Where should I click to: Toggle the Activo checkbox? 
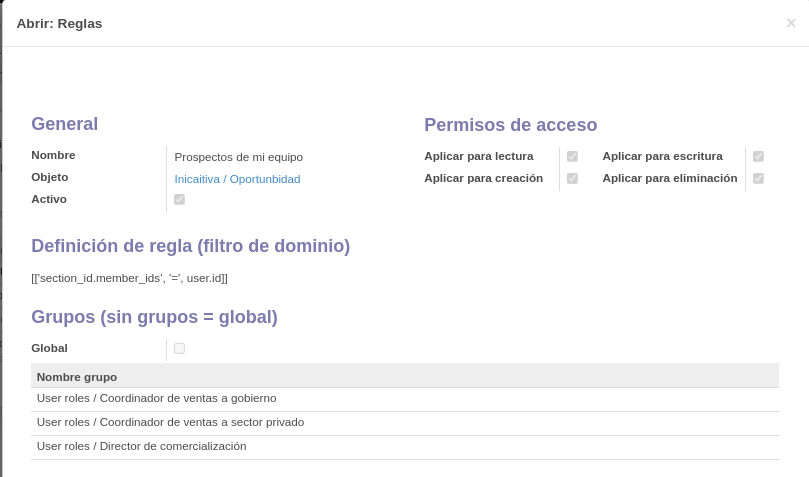click(x=179, y=199)
